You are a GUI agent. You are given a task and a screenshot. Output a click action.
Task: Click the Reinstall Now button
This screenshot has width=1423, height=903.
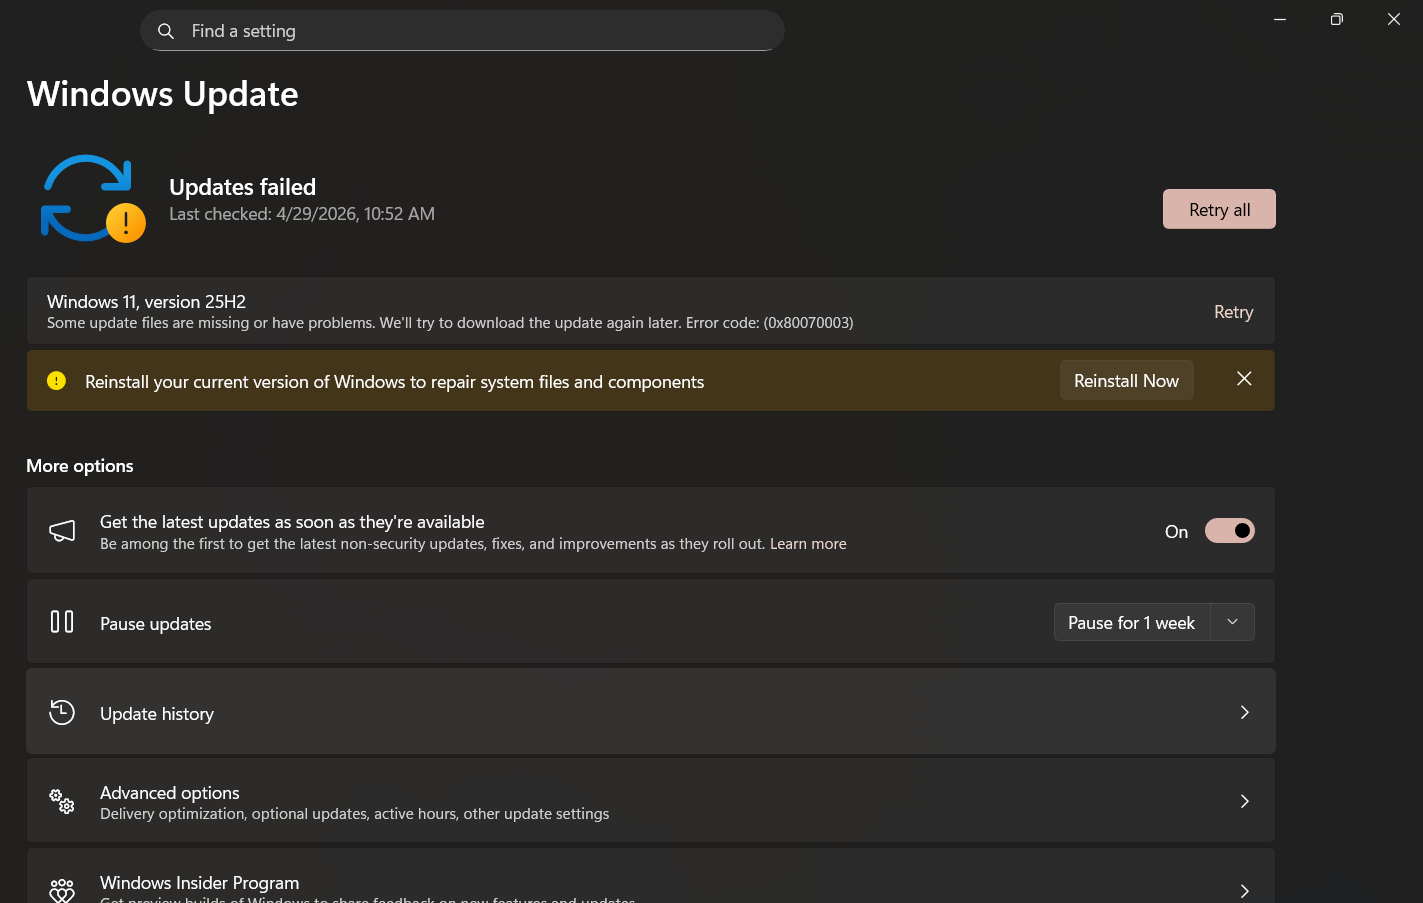[1127, 380]
